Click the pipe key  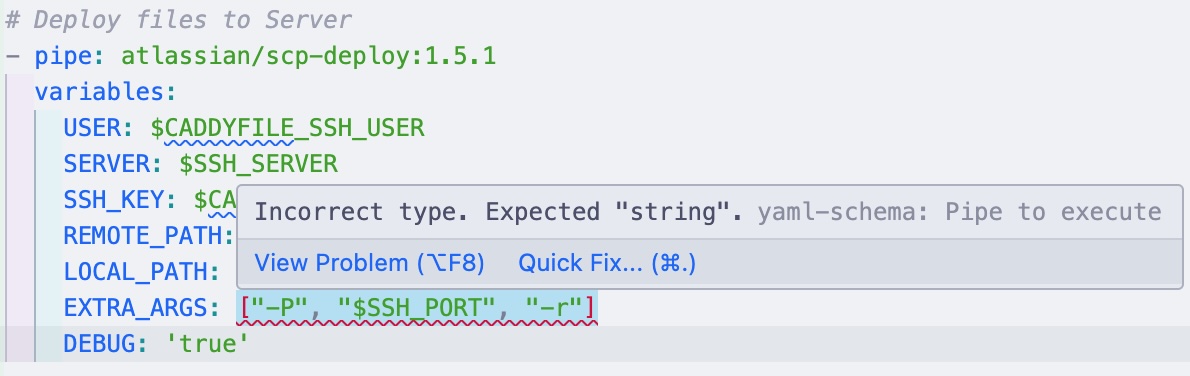[x=63, y=56]
